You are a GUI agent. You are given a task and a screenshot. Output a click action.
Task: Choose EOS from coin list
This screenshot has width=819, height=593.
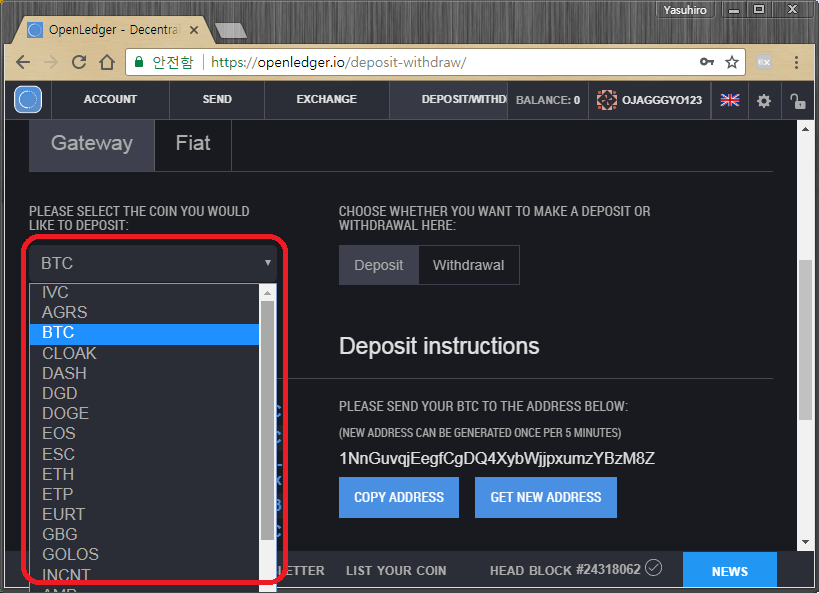pos(145,434)
